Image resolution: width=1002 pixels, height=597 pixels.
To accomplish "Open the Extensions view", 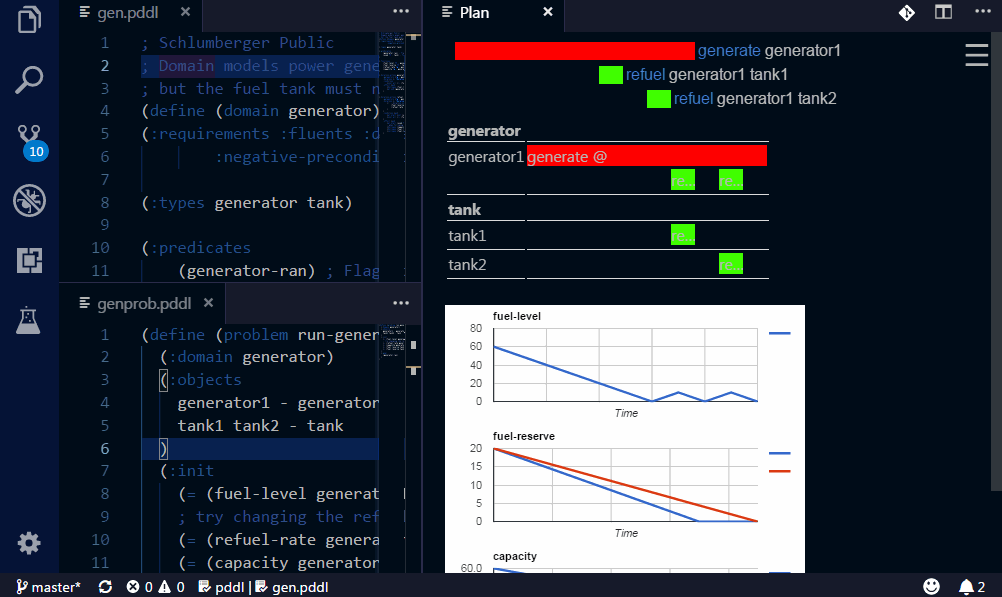I will (x=29, y=260).
